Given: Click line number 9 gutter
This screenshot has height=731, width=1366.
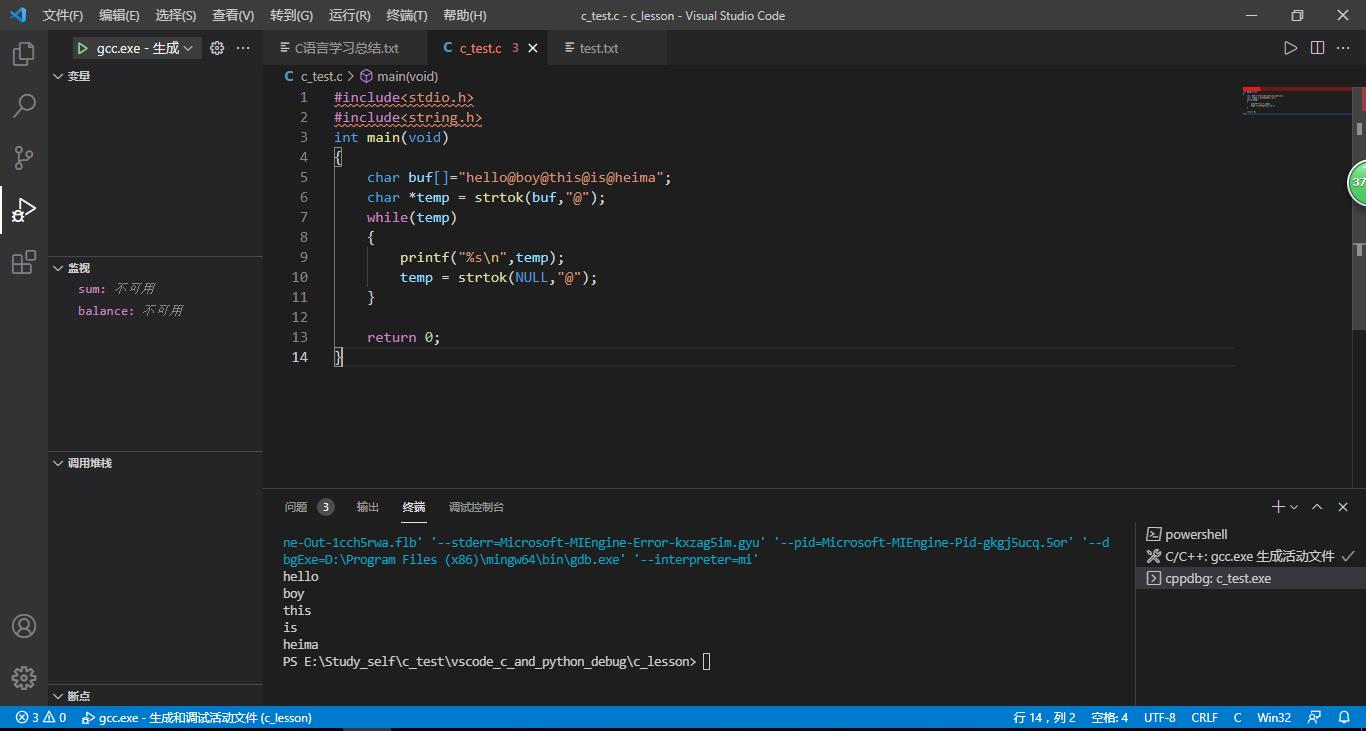Looking at the screenshot, I should click(303, 257).
